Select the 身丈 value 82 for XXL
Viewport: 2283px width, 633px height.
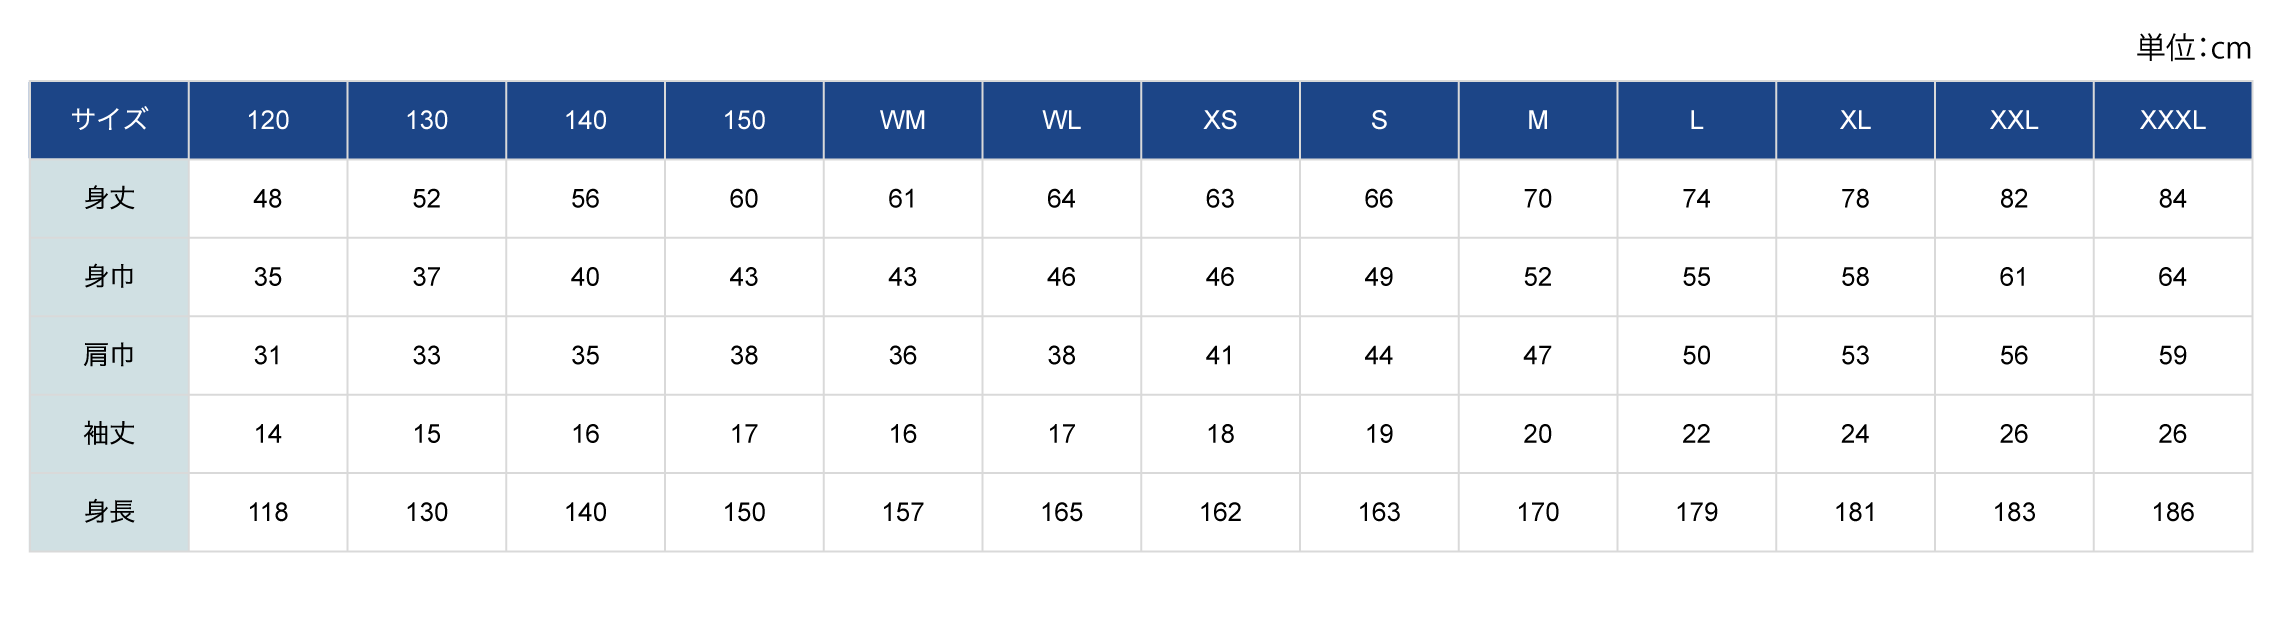[x=2014, y=198]
